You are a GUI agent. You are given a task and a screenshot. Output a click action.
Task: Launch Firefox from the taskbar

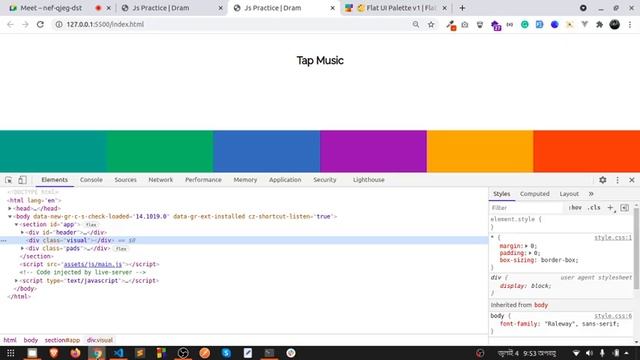click(x=75, y=353)
